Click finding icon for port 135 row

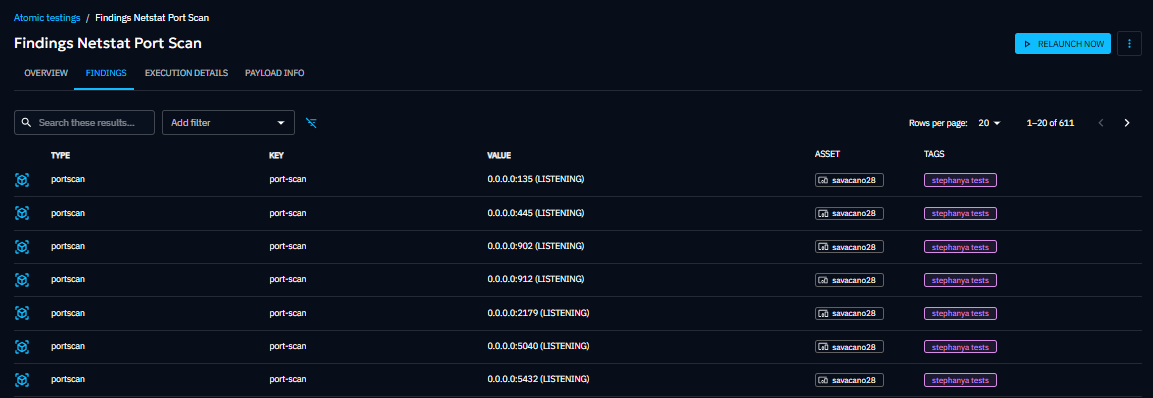[x=22, y=180]
